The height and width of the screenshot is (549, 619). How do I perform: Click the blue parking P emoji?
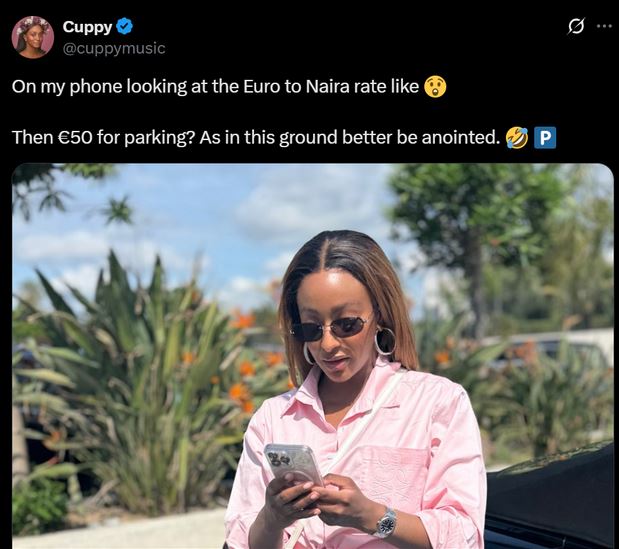[545, 138]
